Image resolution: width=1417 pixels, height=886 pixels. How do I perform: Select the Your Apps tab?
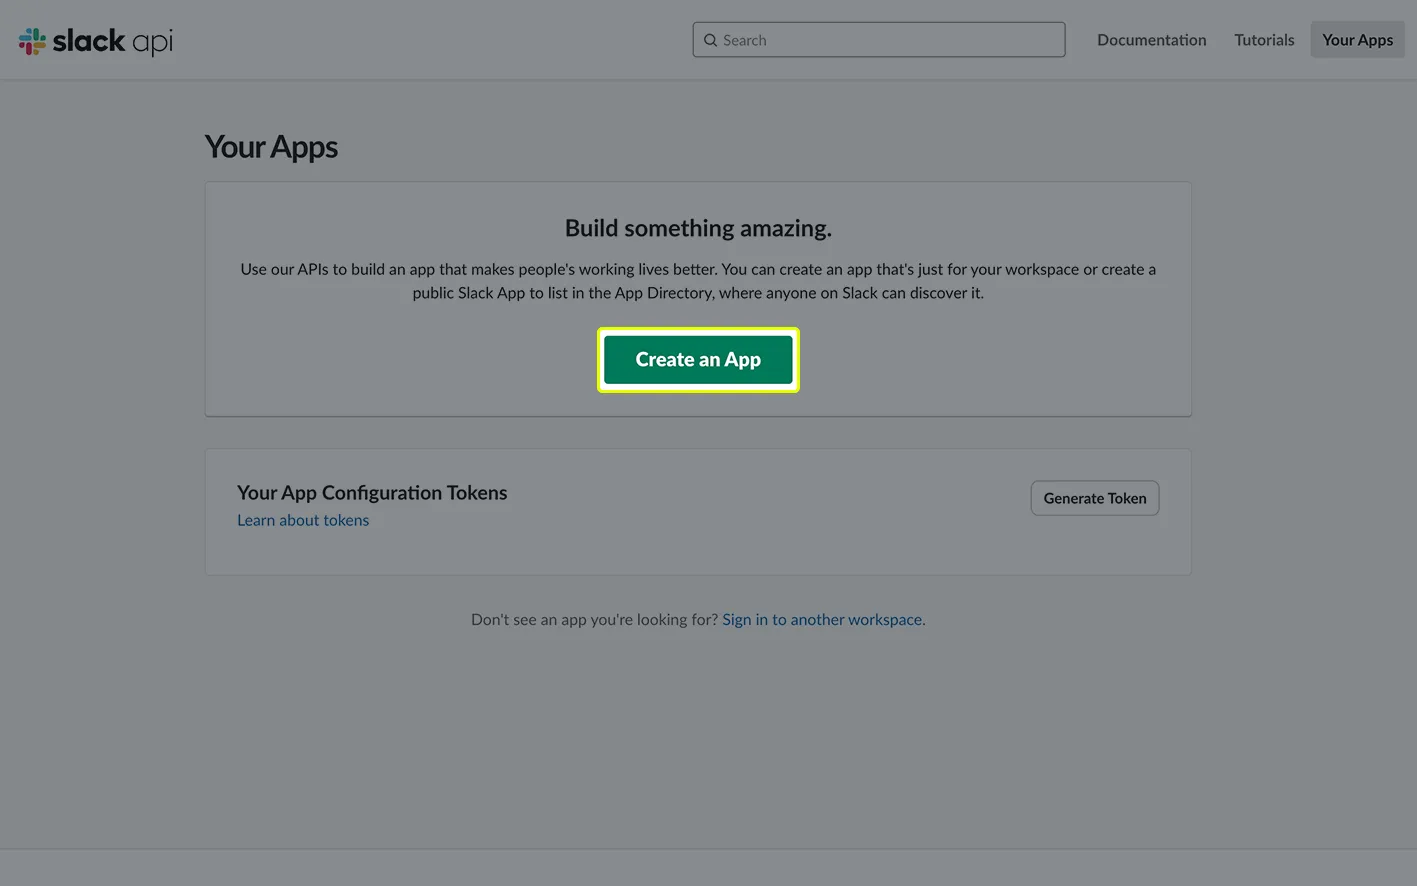tap(1357, 40)
